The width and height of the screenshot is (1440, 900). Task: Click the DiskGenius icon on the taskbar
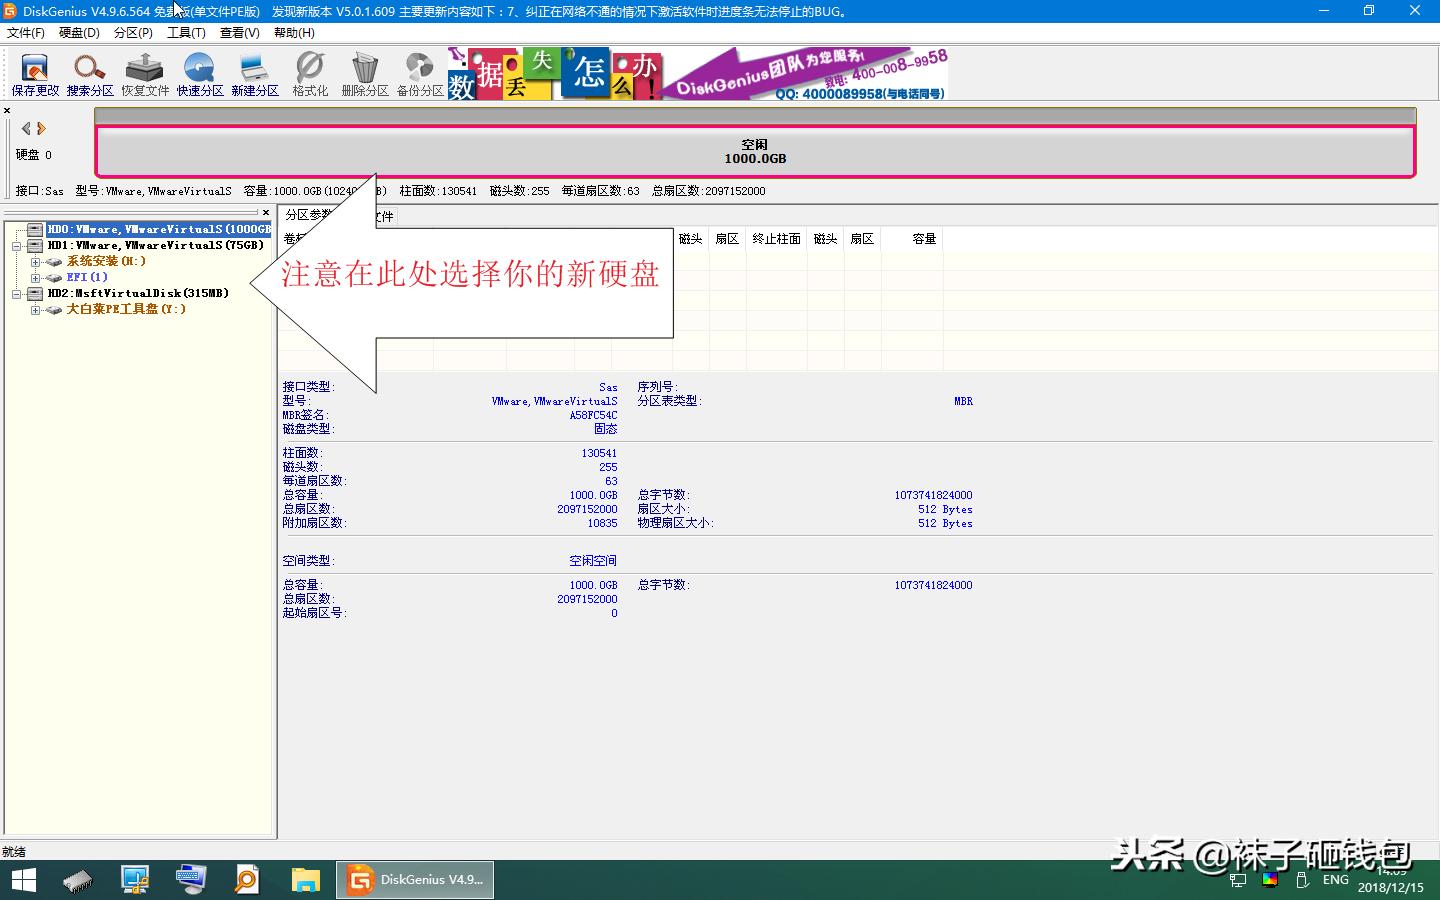coord(414,880)
